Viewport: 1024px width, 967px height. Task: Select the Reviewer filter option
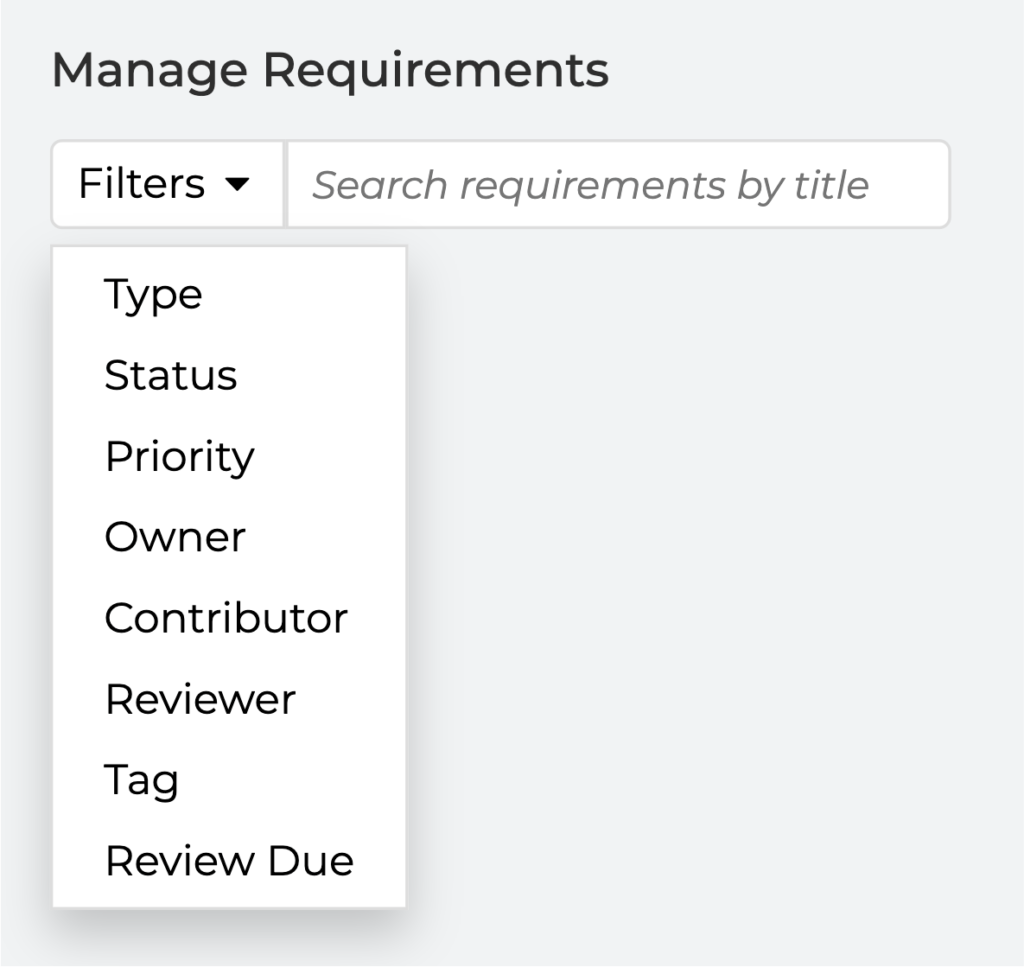pos(229,699)
